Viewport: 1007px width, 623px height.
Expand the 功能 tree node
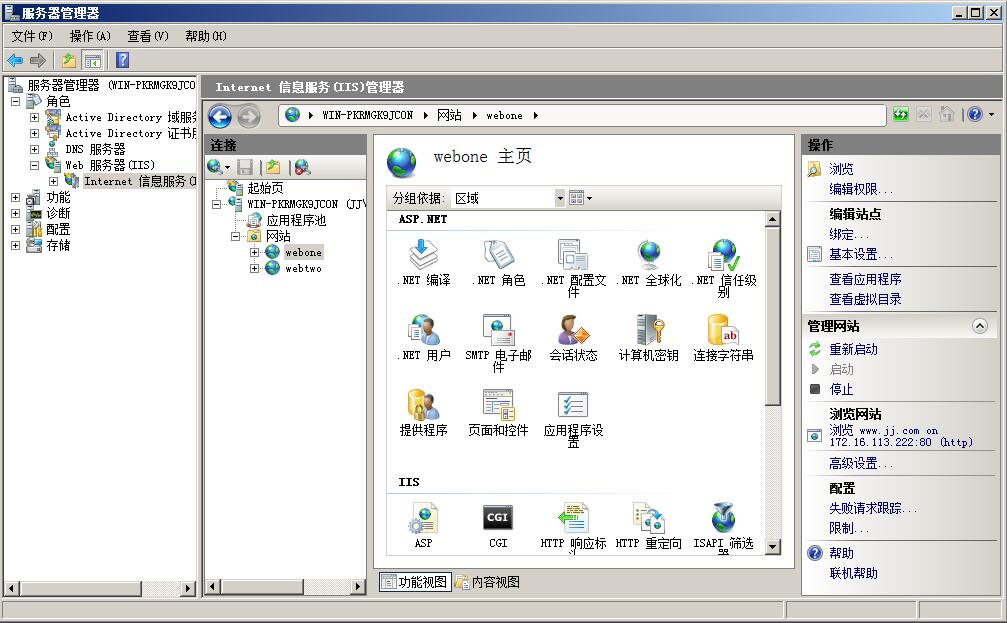tap(15, 197)
